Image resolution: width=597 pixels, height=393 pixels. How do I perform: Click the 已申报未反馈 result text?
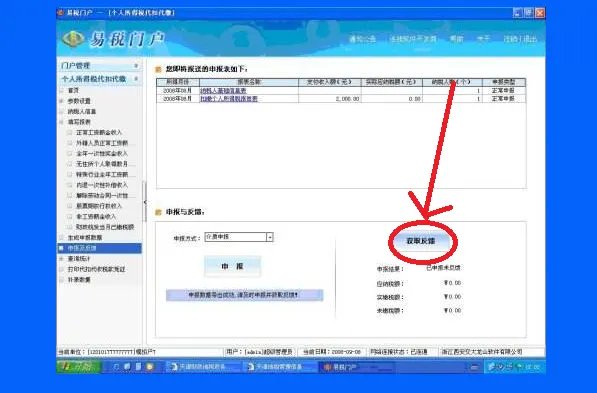[x=443, y=268]
